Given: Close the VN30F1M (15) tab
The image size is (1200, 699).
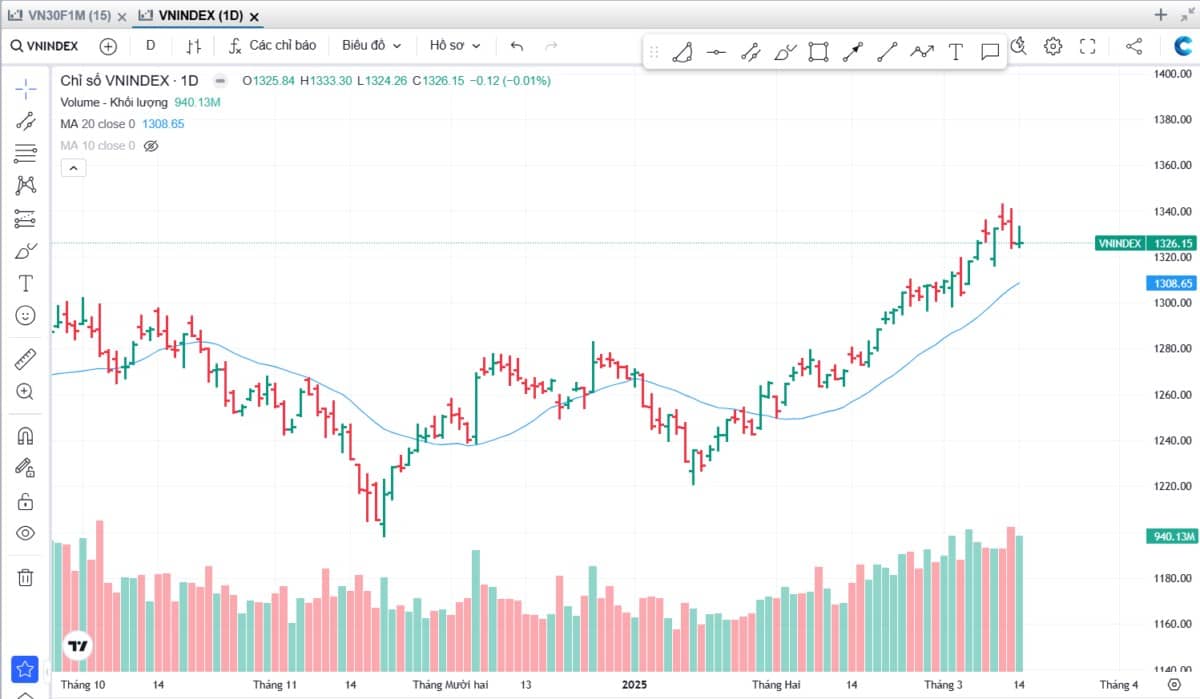Looking at the screenshot, I should point(122,15).
